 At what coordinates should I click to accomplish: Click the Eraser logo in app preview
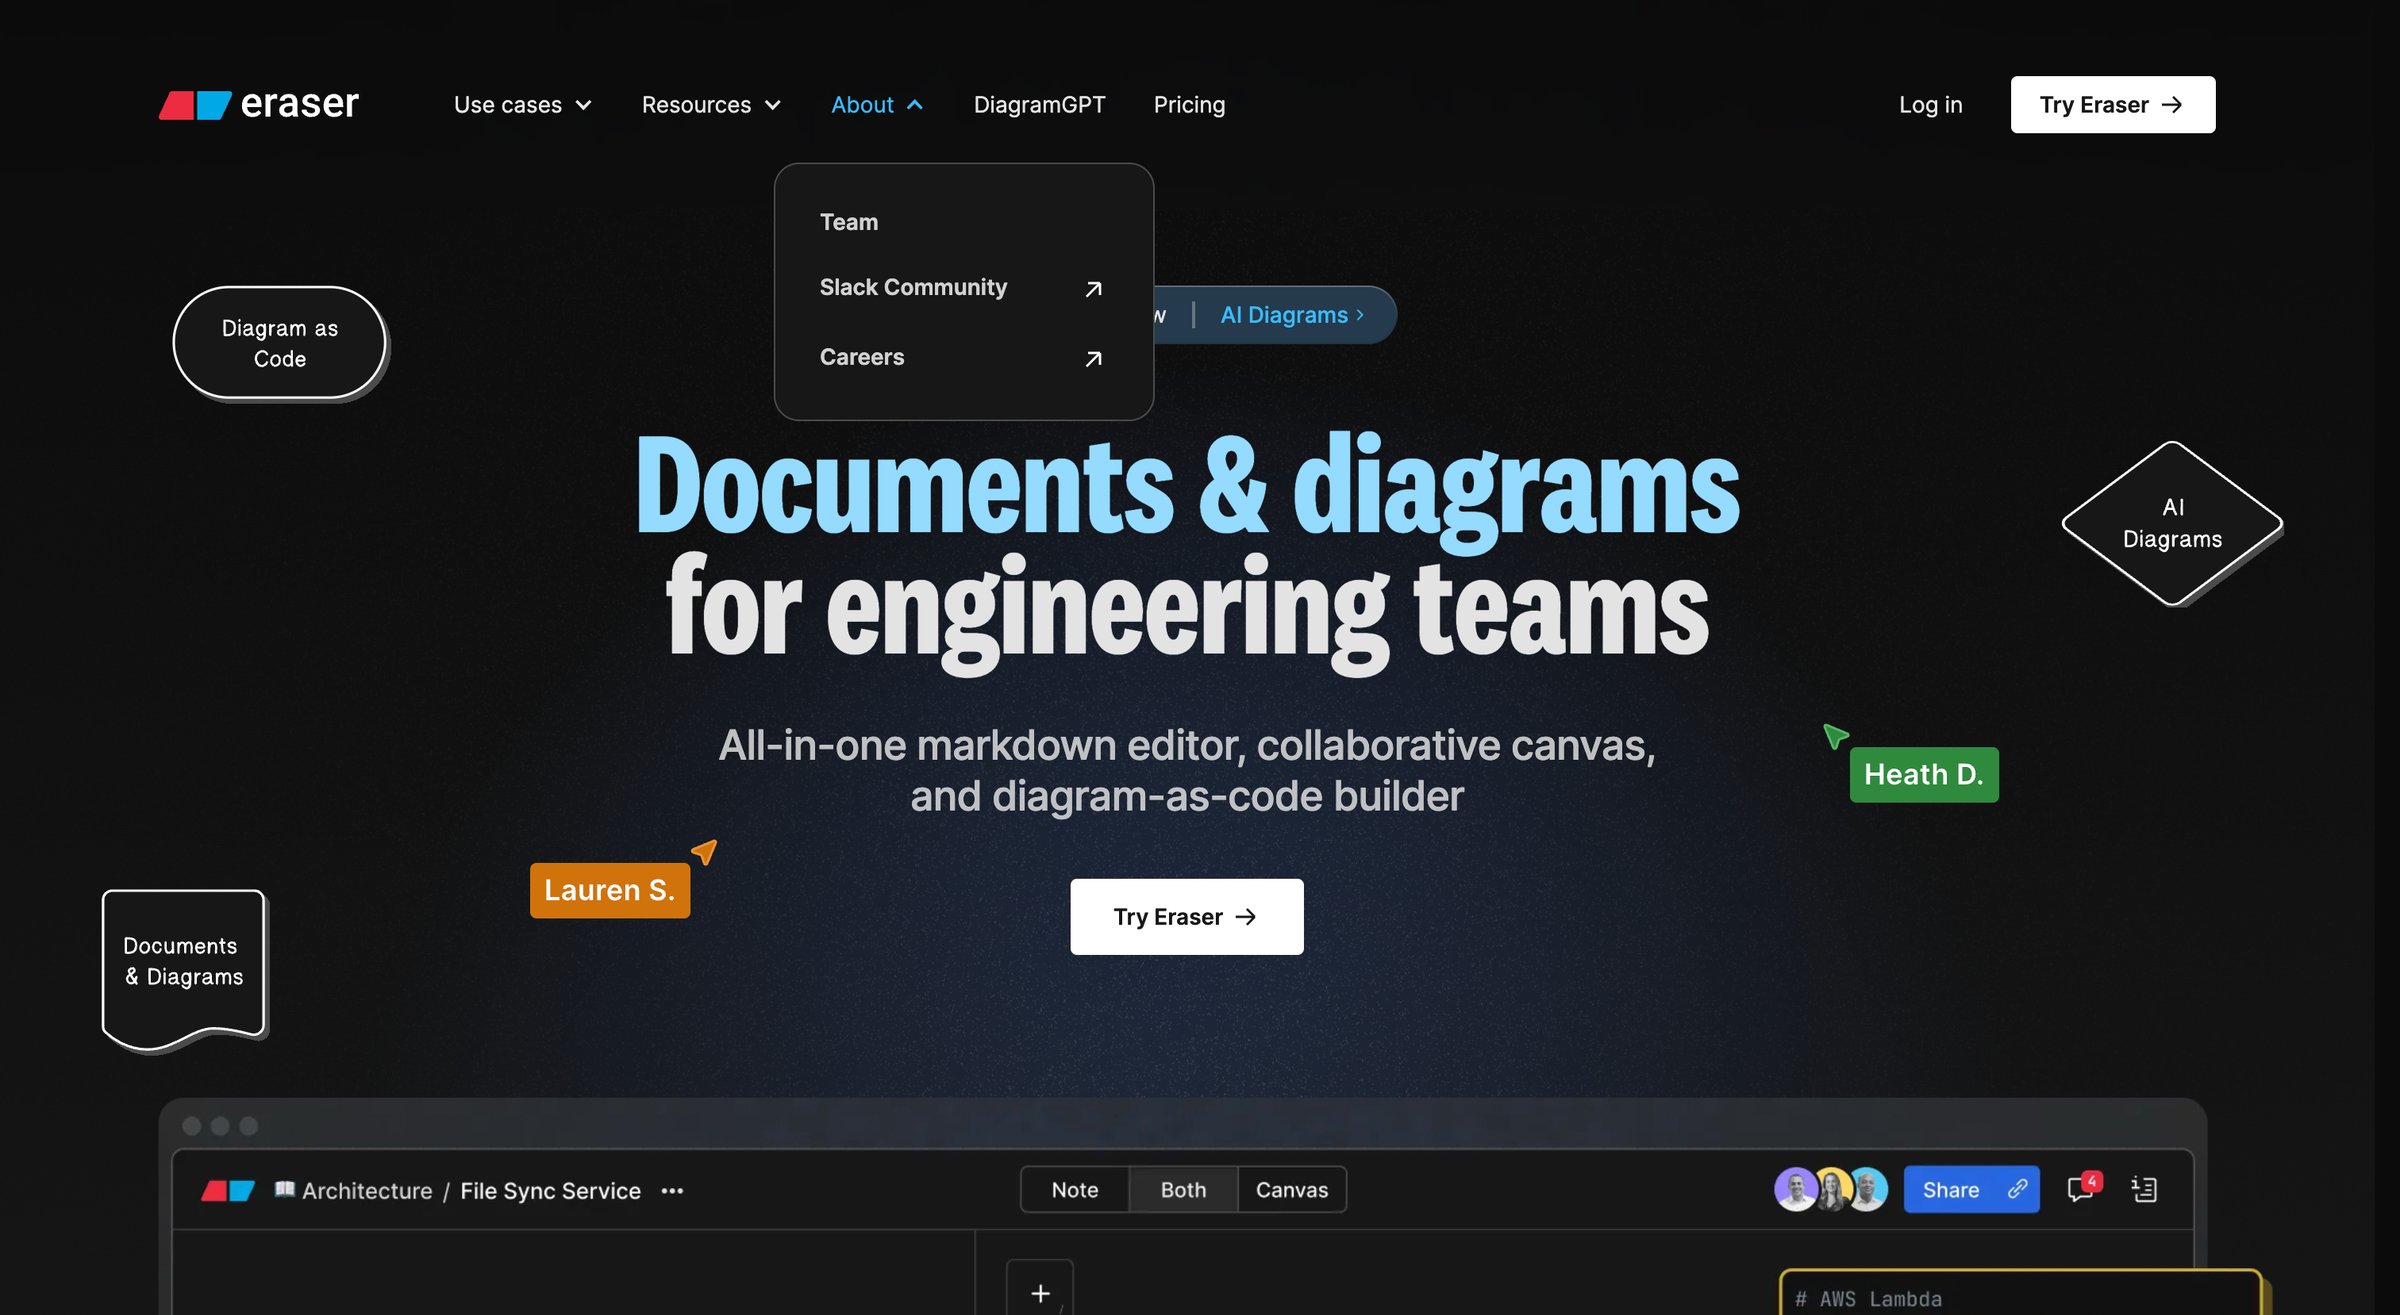(228, 1190)
